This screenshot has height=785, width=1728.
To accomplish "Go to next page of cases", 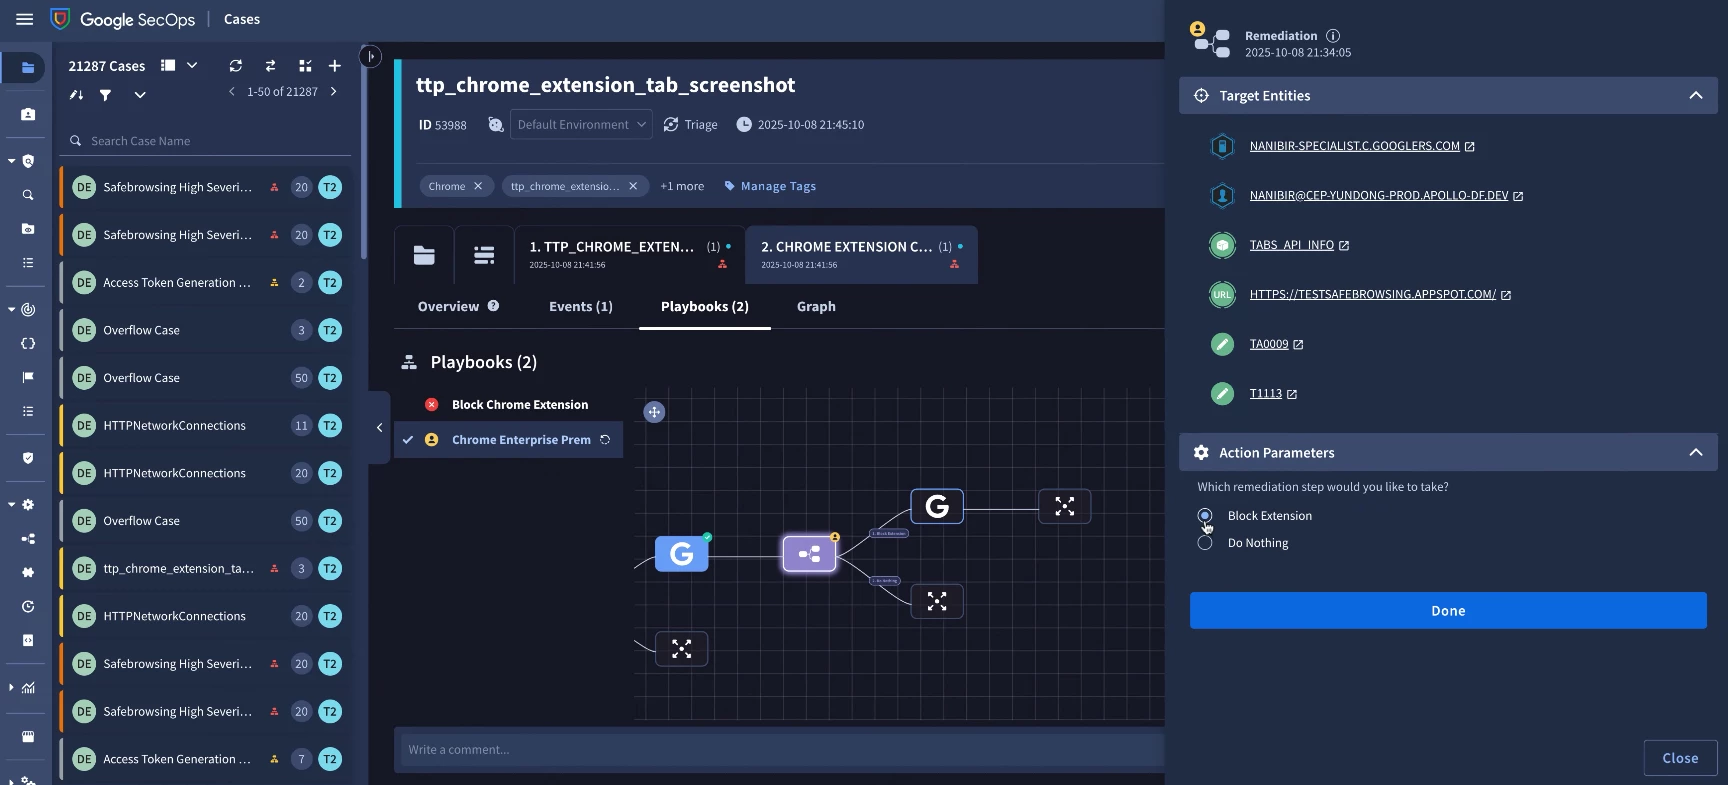I will pyautogui.click(x=333, y=91).
